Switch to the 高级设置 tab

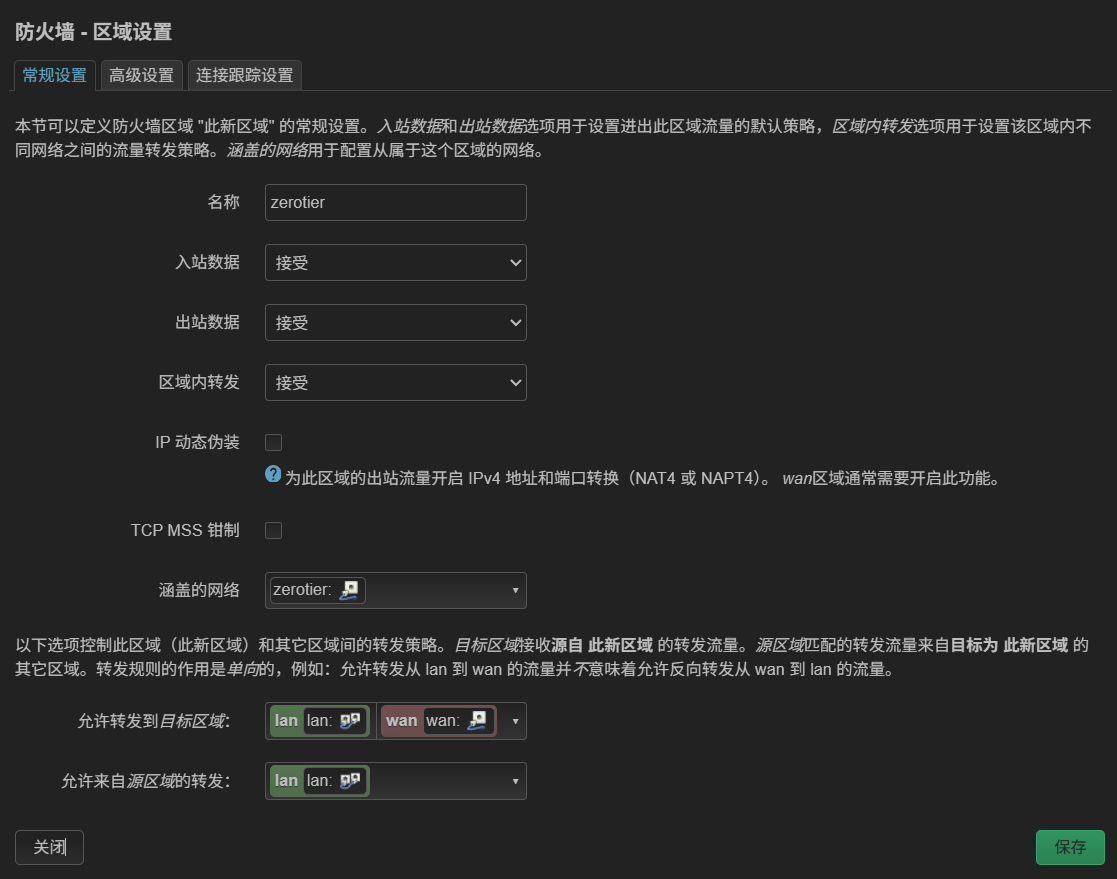[x=141, y=75]
